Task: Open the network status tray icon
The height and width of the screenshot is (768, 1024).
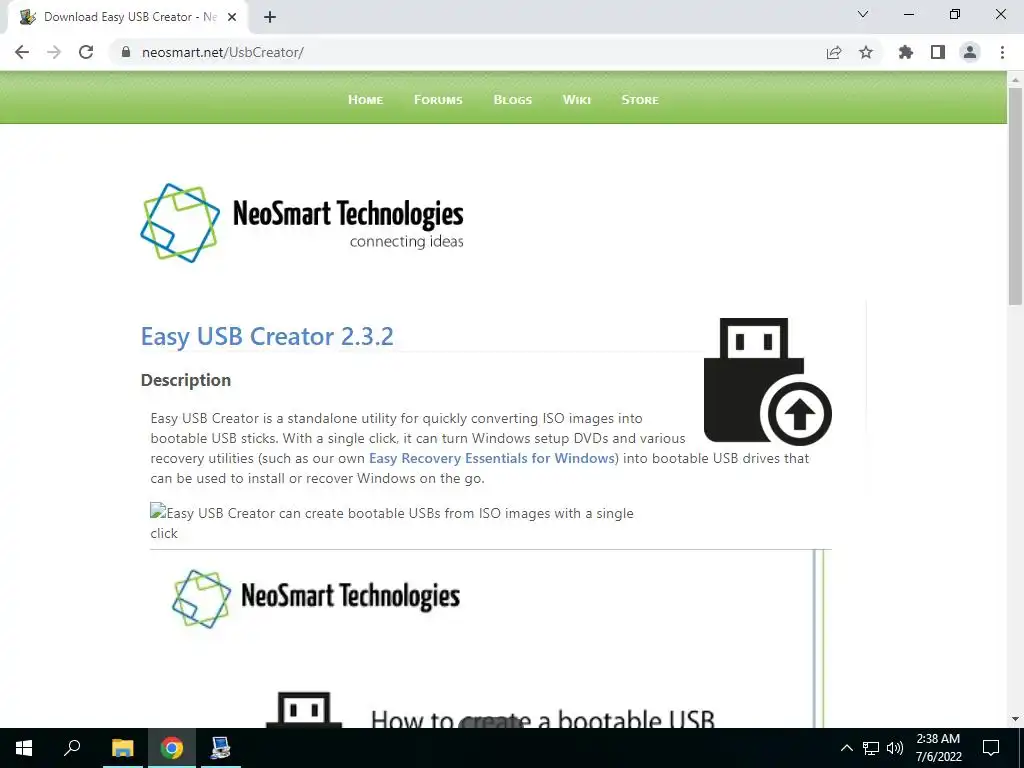Action: [x=871, y=748]
